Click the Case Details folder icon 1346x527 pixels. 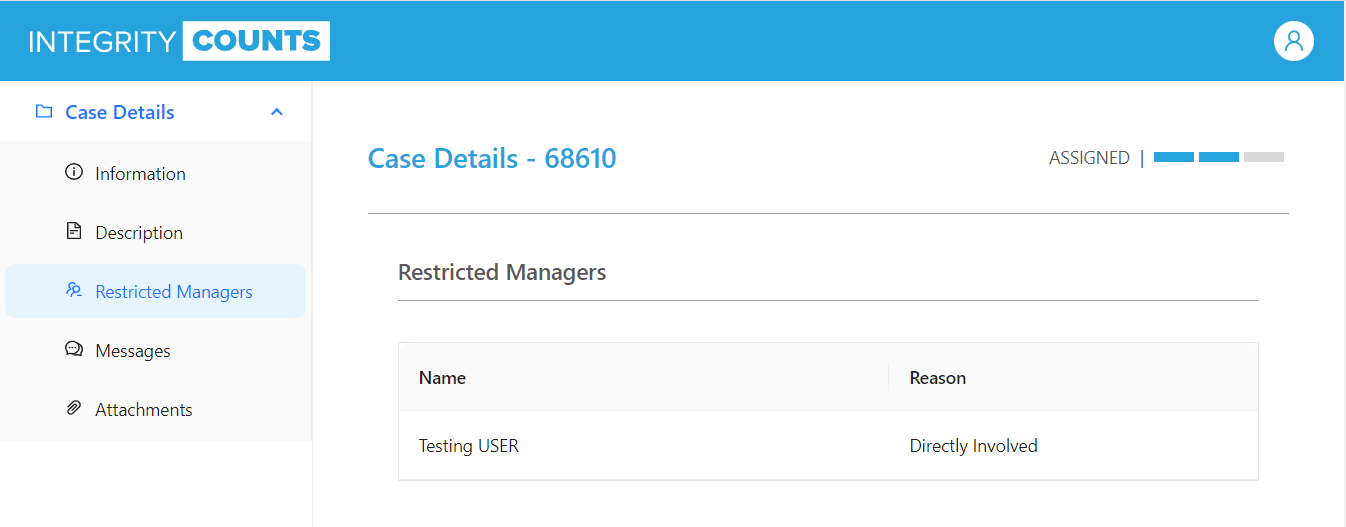point(43,112)
